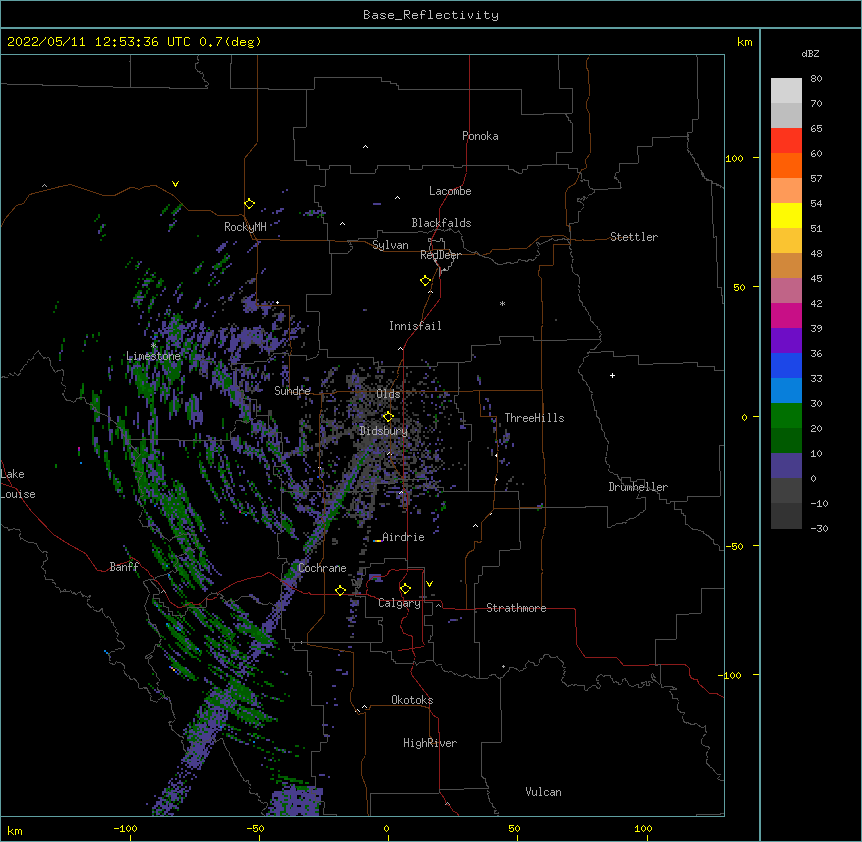Pick the bright green swatch above 20 label
Image resolution: width=862 pixels, height=842 pixels.
tap(786, 416)
